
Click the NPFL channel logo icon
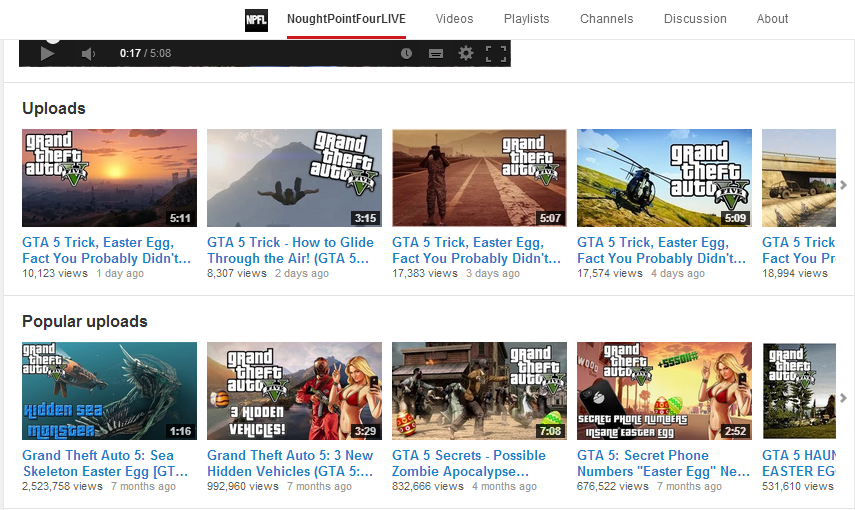coord(256,20)
